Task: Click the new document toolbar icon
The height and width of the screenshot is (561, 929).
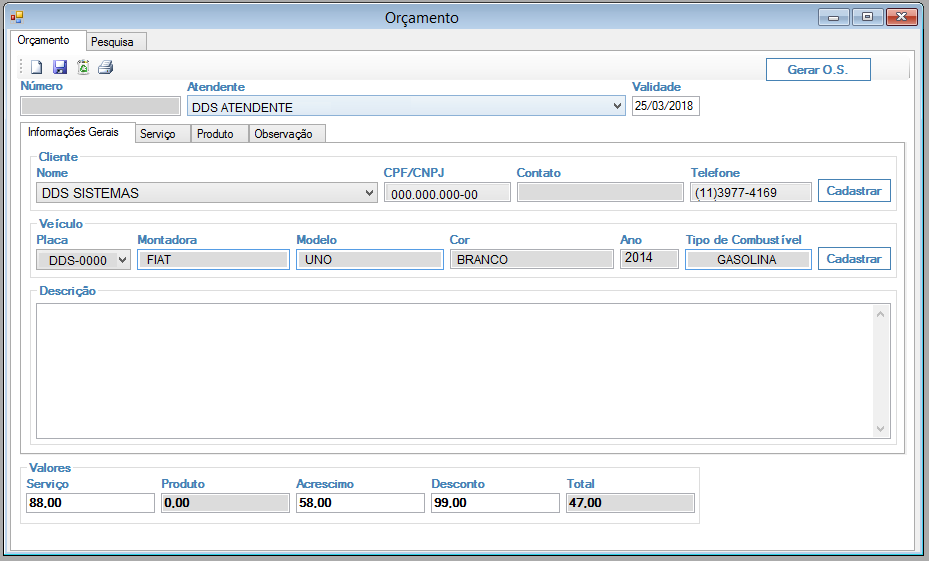Action: click(x=37, y=68)
